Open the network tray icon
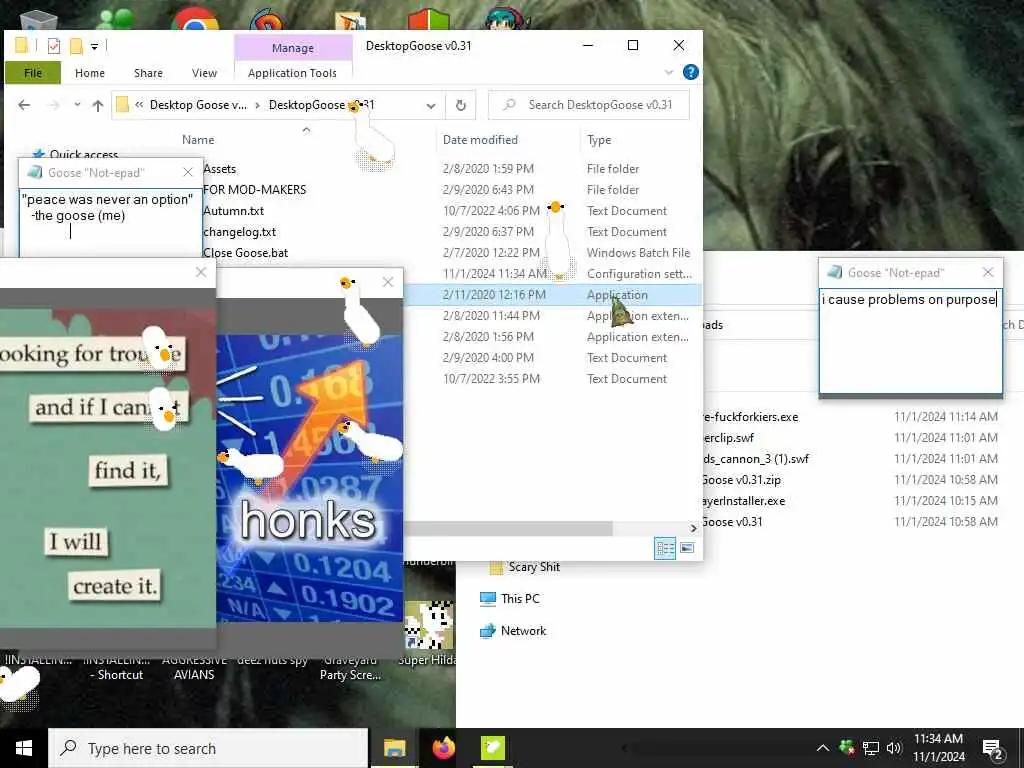Viewport: 1024px width, 768px height. (x=871, y=748)
